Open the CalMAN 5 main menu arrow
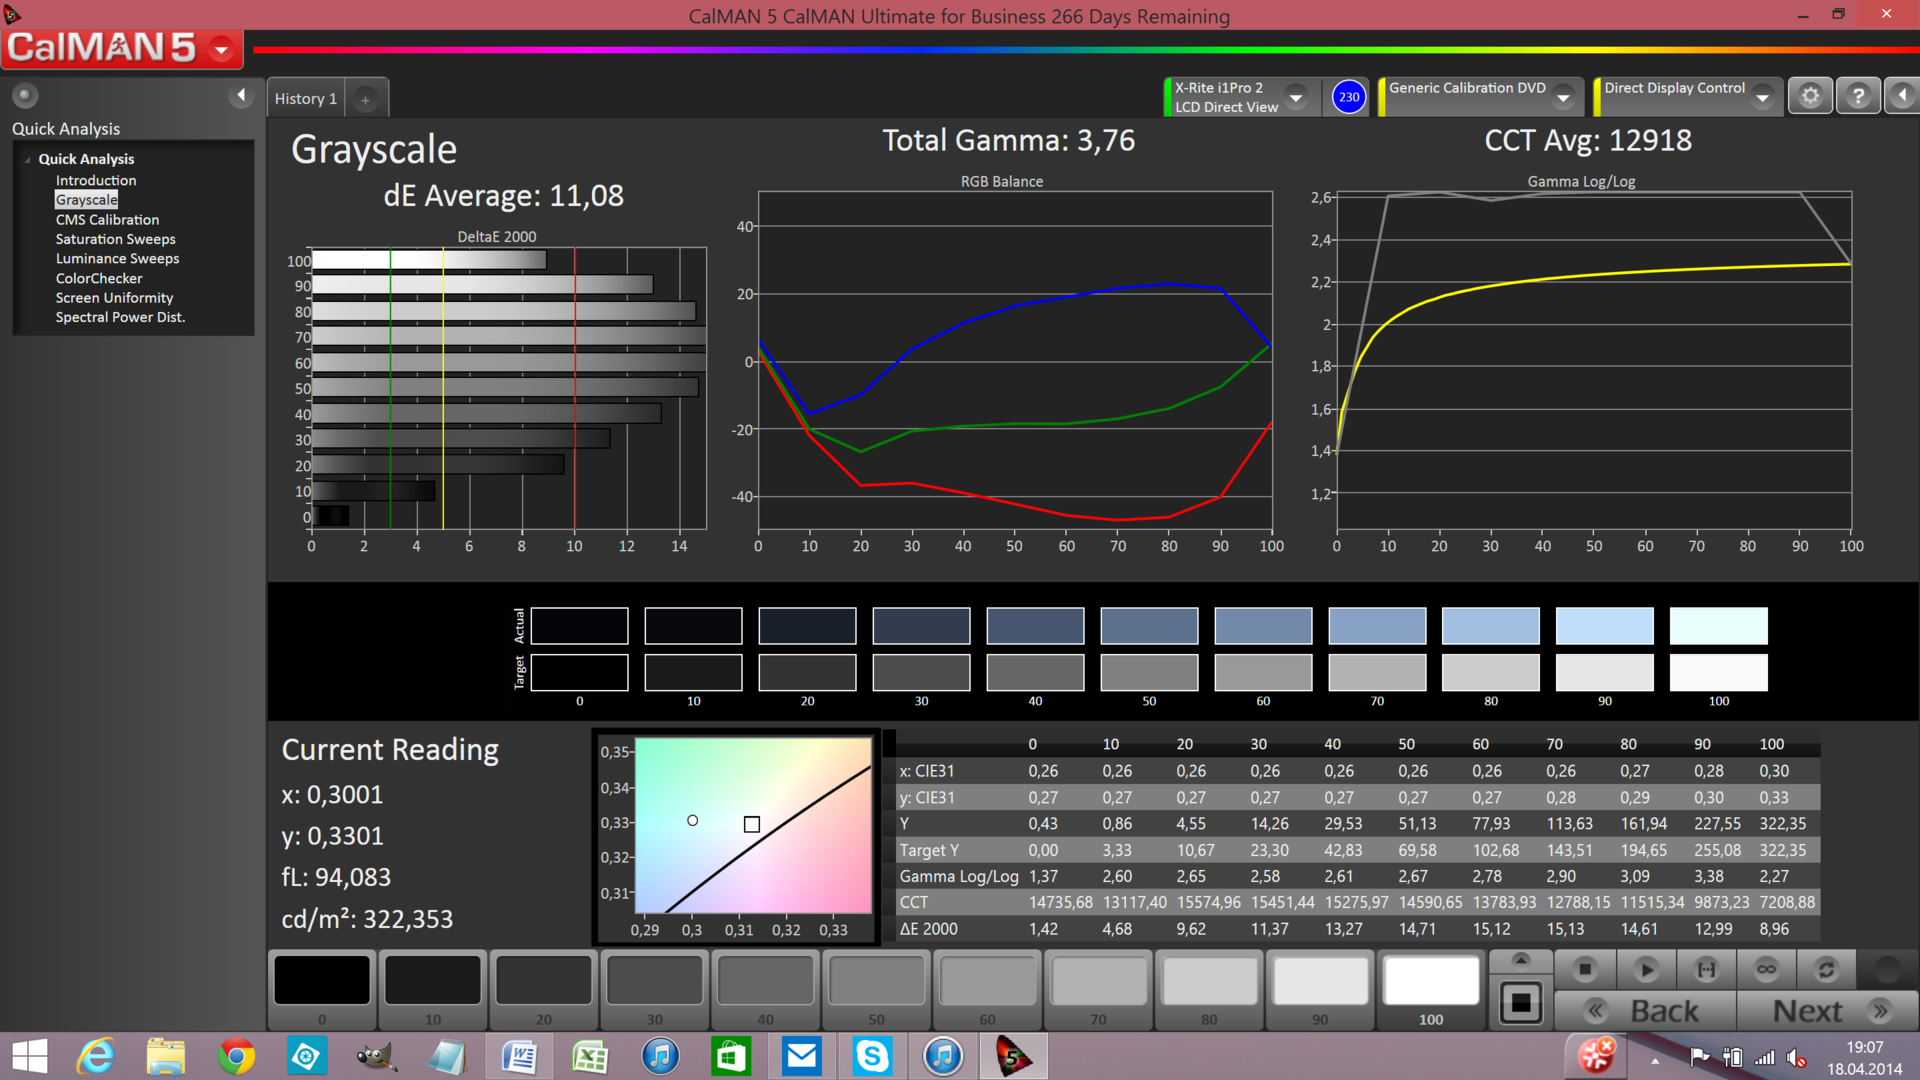The height and width of the screenshot is (1080, 1920). pos(222,48)
